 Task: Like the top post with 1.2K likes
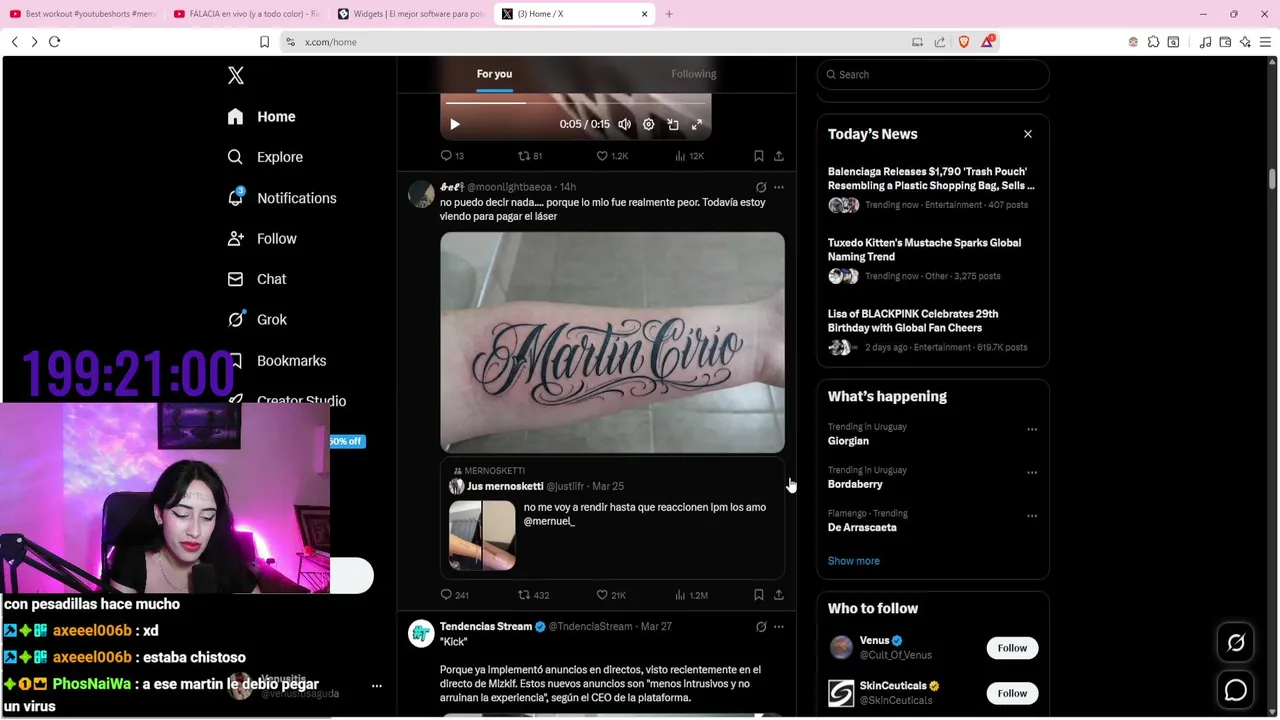pyautogui.click(x=612, y=156)
